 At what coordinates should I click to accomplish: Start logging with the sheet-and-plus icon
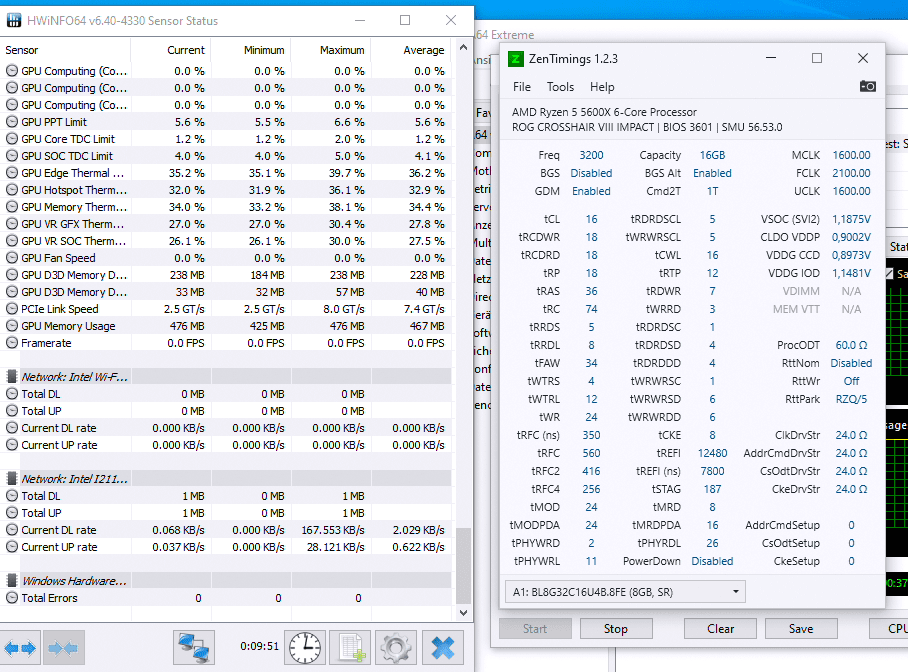pyautogui.click(x=350, y=647)
